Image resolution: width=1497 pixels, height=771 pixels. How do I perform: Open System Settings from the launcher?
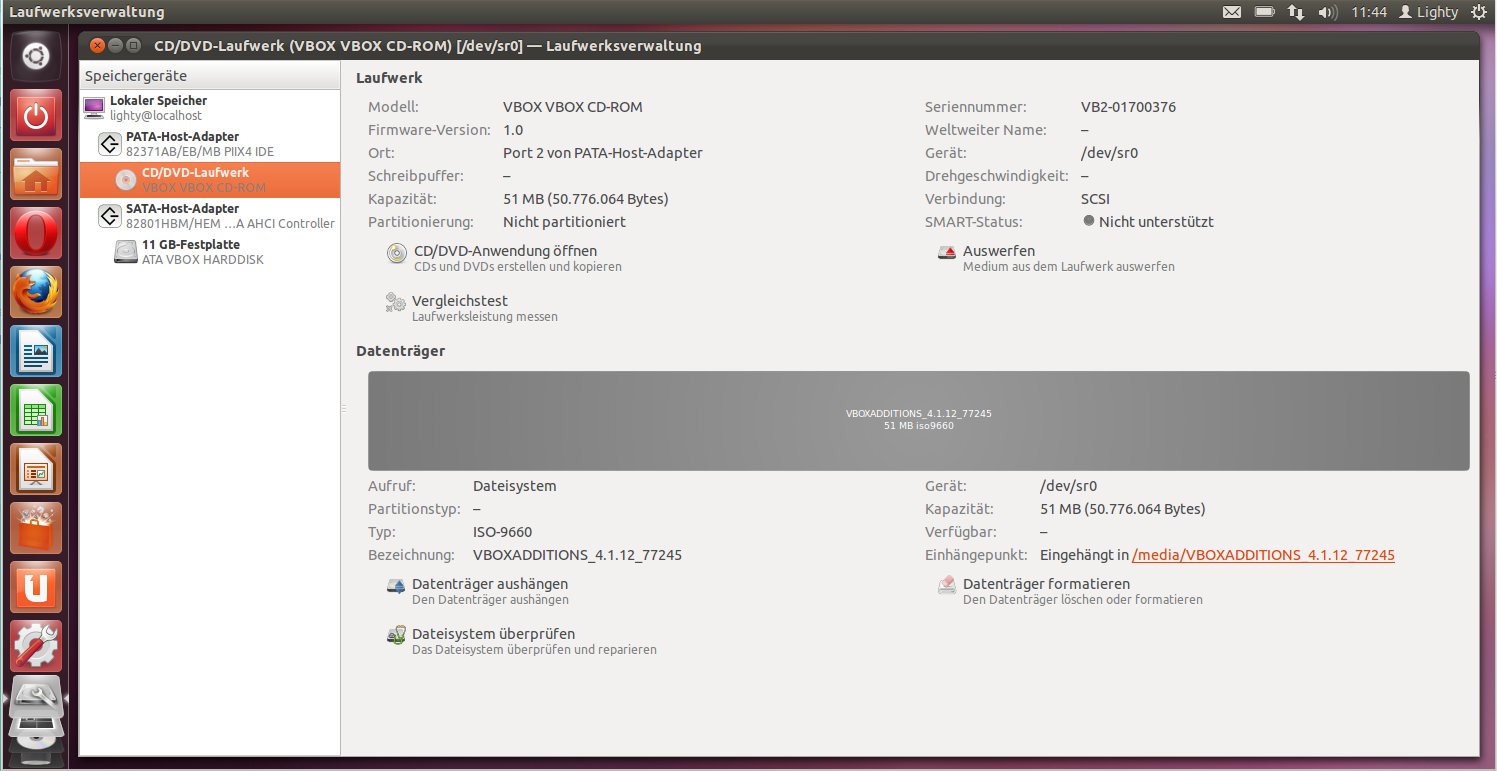click(36, 647)
